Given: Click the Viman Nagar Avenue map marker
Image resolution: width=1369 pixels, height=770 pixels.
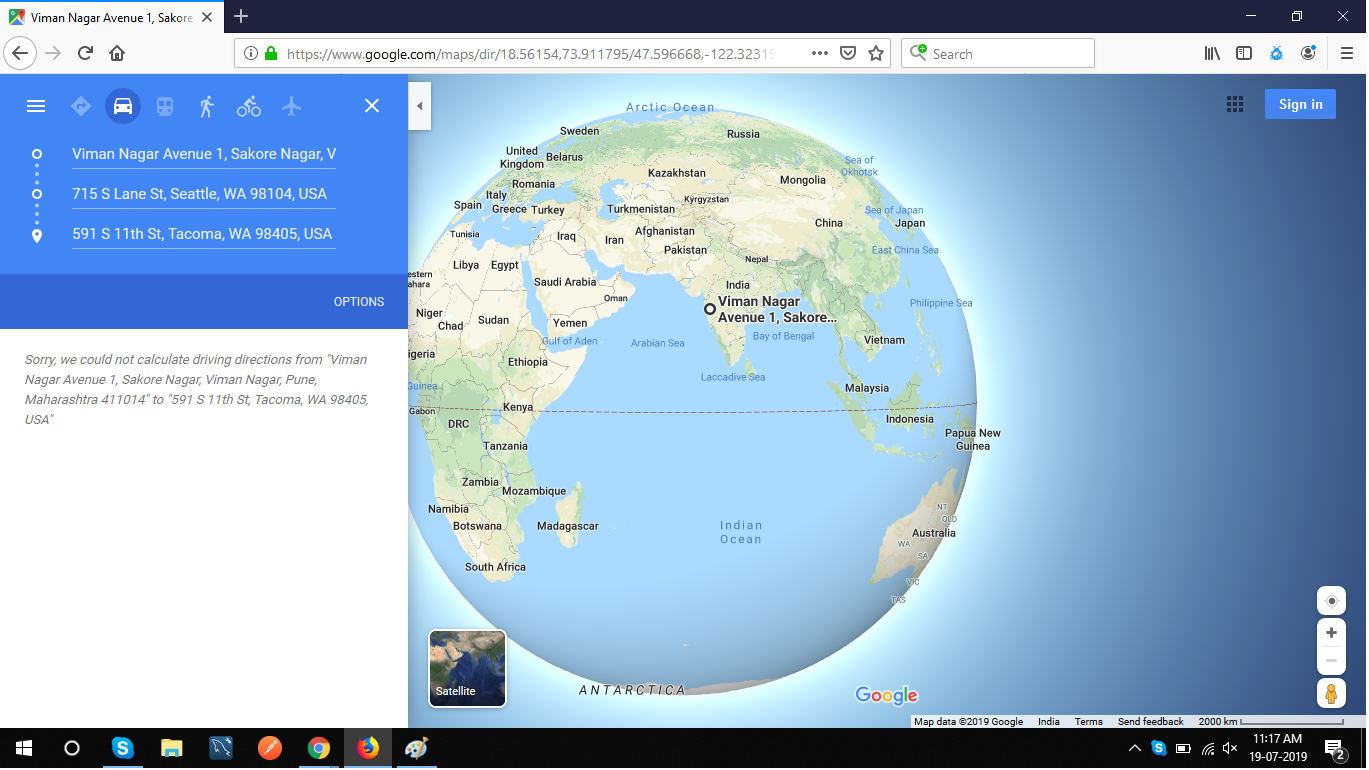Looking at the screenshot, I should pyautogui.click(x=710, y=309).
